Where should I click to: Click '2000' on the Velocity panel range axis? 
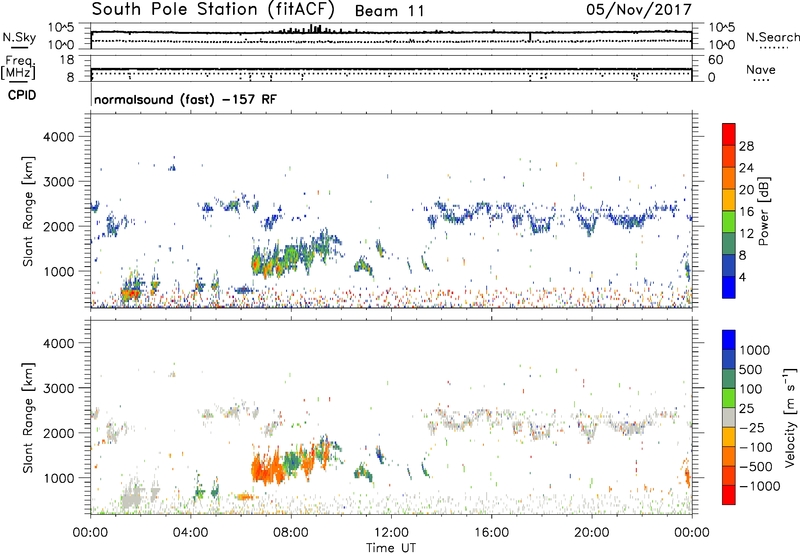click(58, 433)
